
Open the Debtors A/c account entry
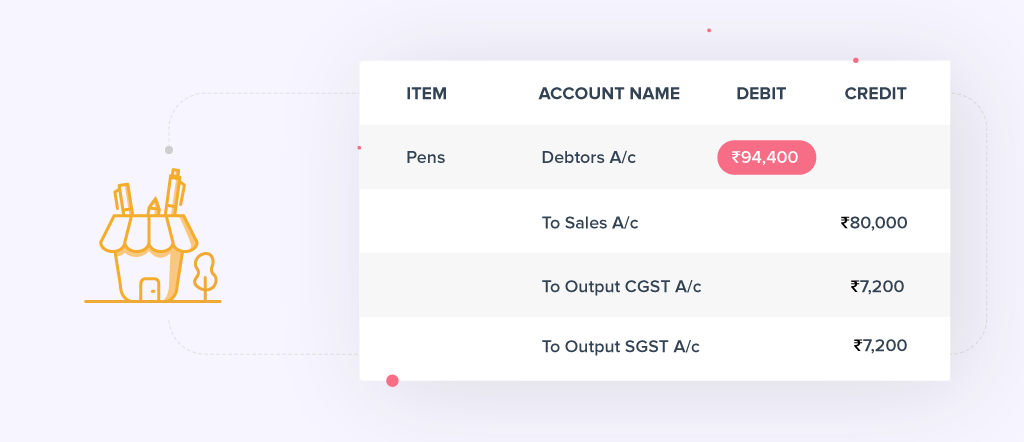[588, 157]
